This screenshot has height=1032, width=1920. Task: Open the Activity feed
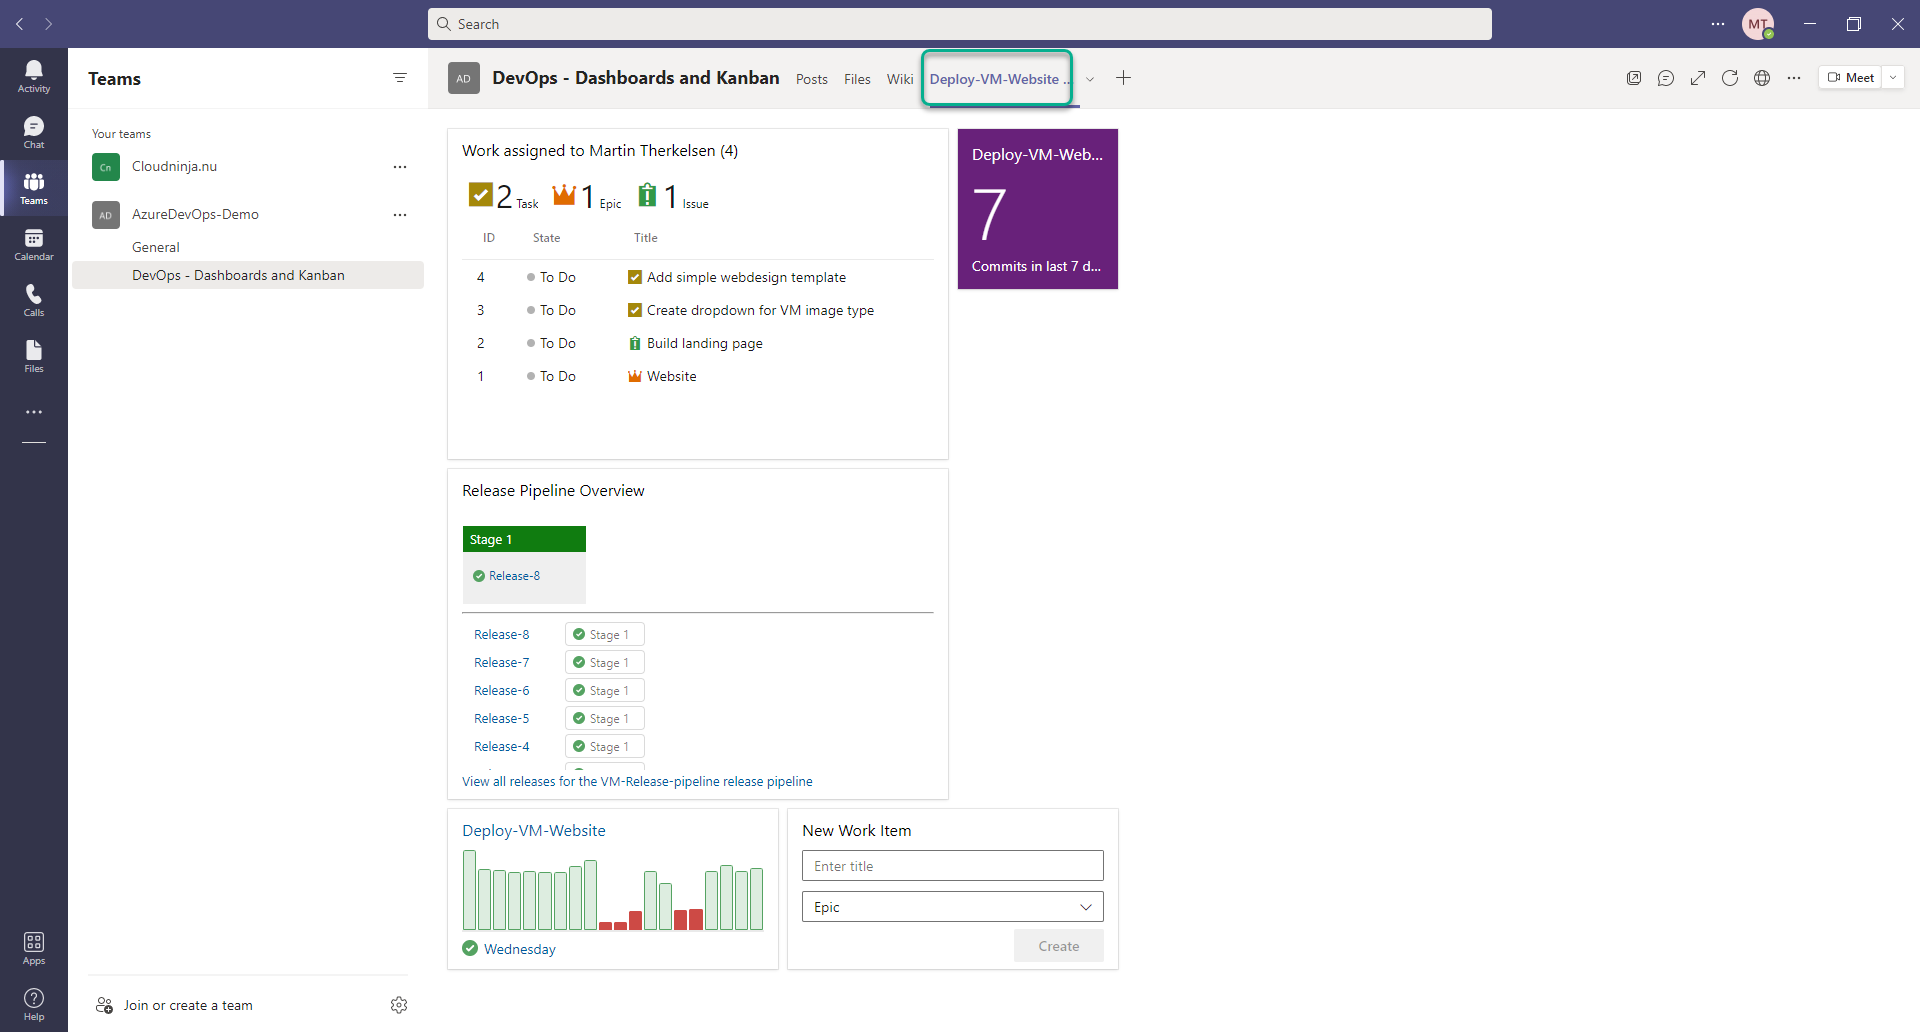(34, 76)
